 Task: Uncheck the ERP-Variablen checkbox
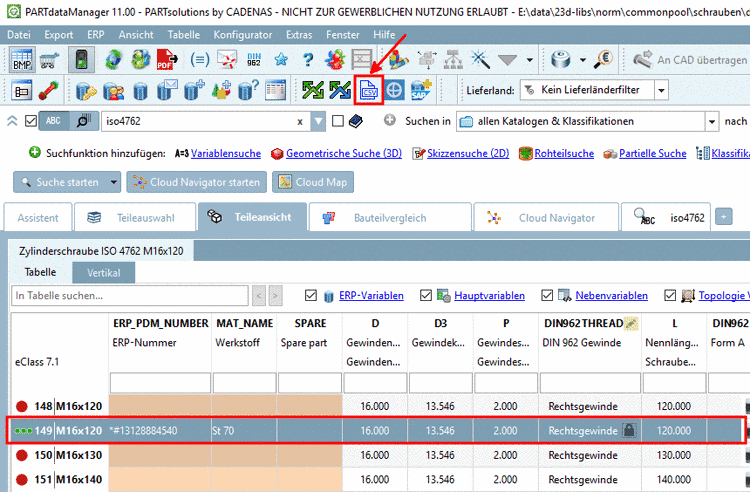pos(311,295)
